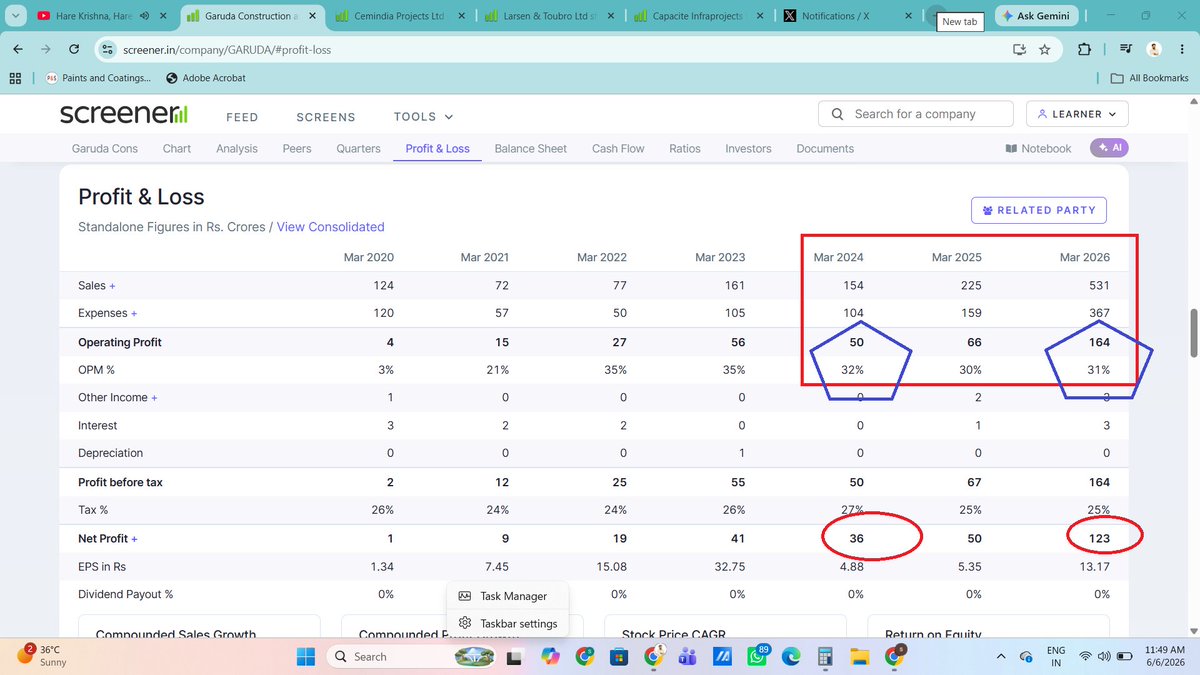Open Chrome profile avatar
This screenshot has height=675, width=1200.
pos(1153,49)
